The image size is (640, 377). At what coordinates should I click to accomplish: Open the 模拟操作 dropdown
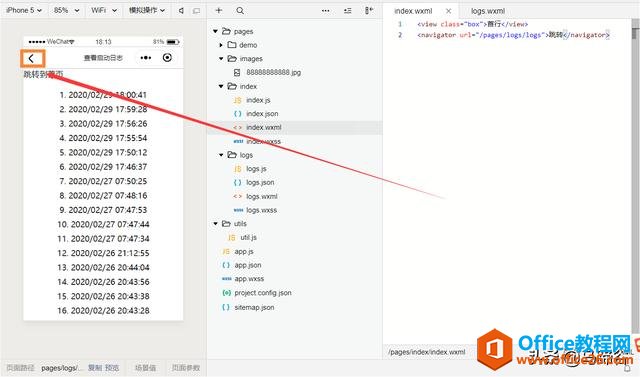coord(147,10)
